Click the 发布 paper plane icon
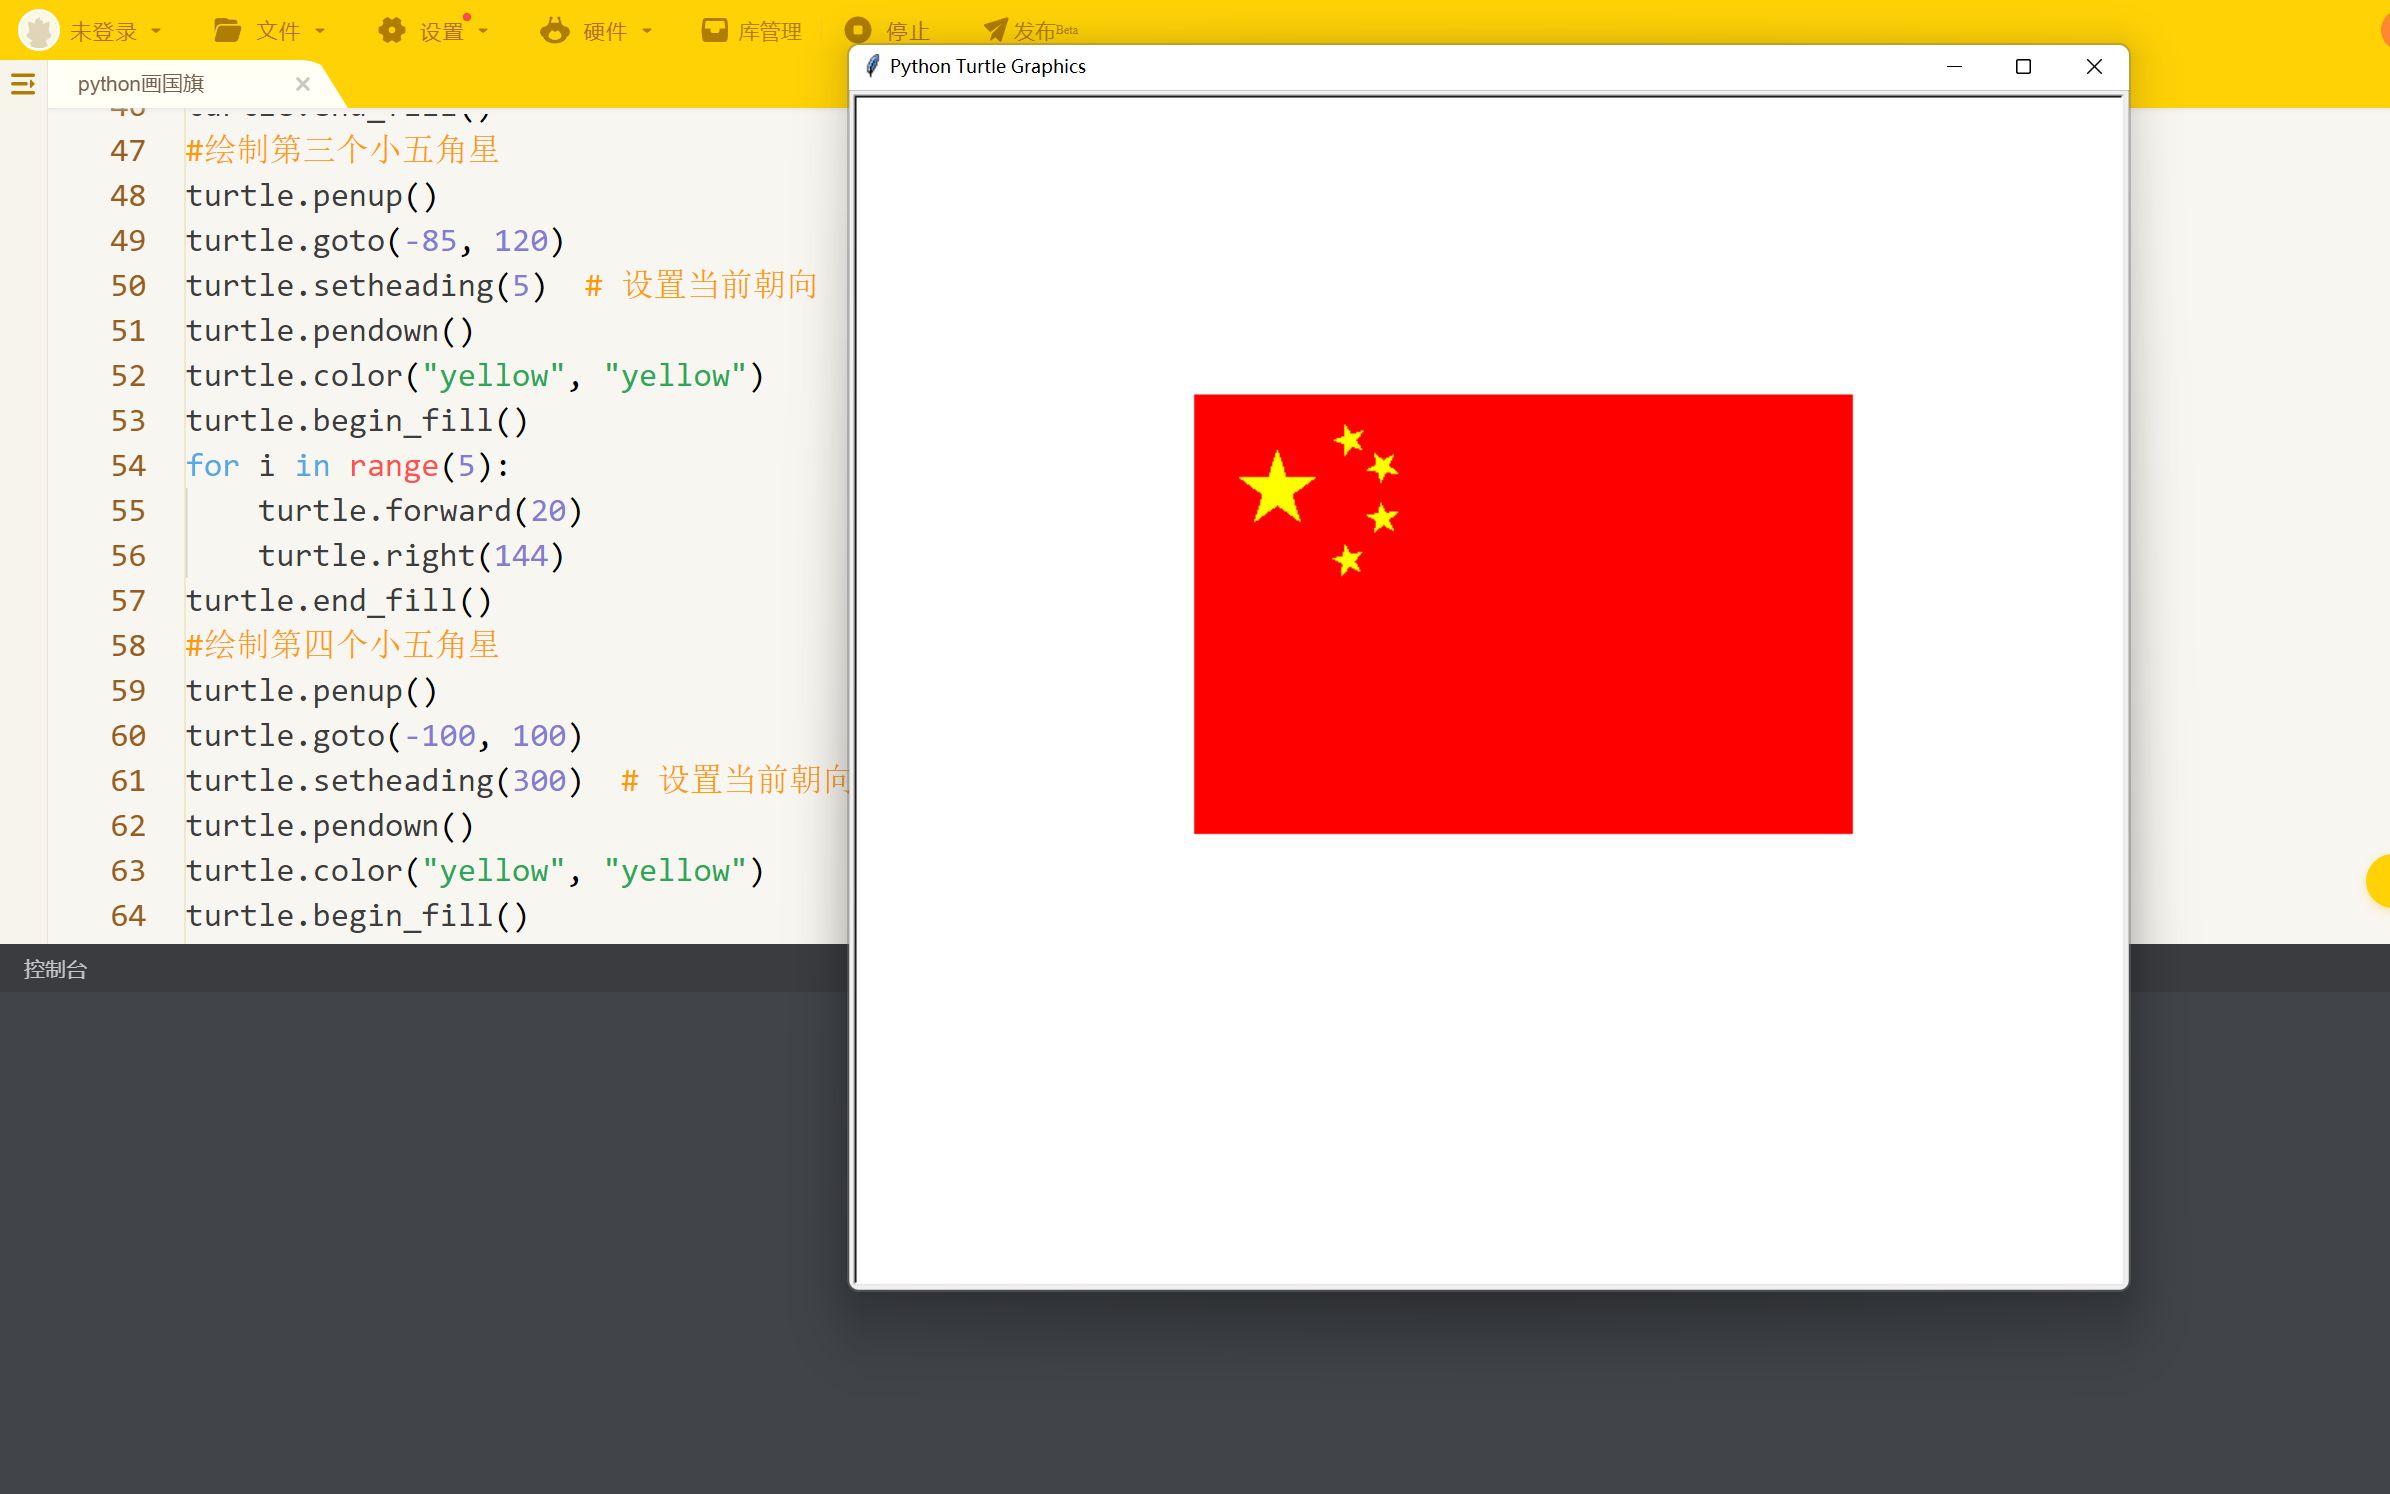 (995, 31)
